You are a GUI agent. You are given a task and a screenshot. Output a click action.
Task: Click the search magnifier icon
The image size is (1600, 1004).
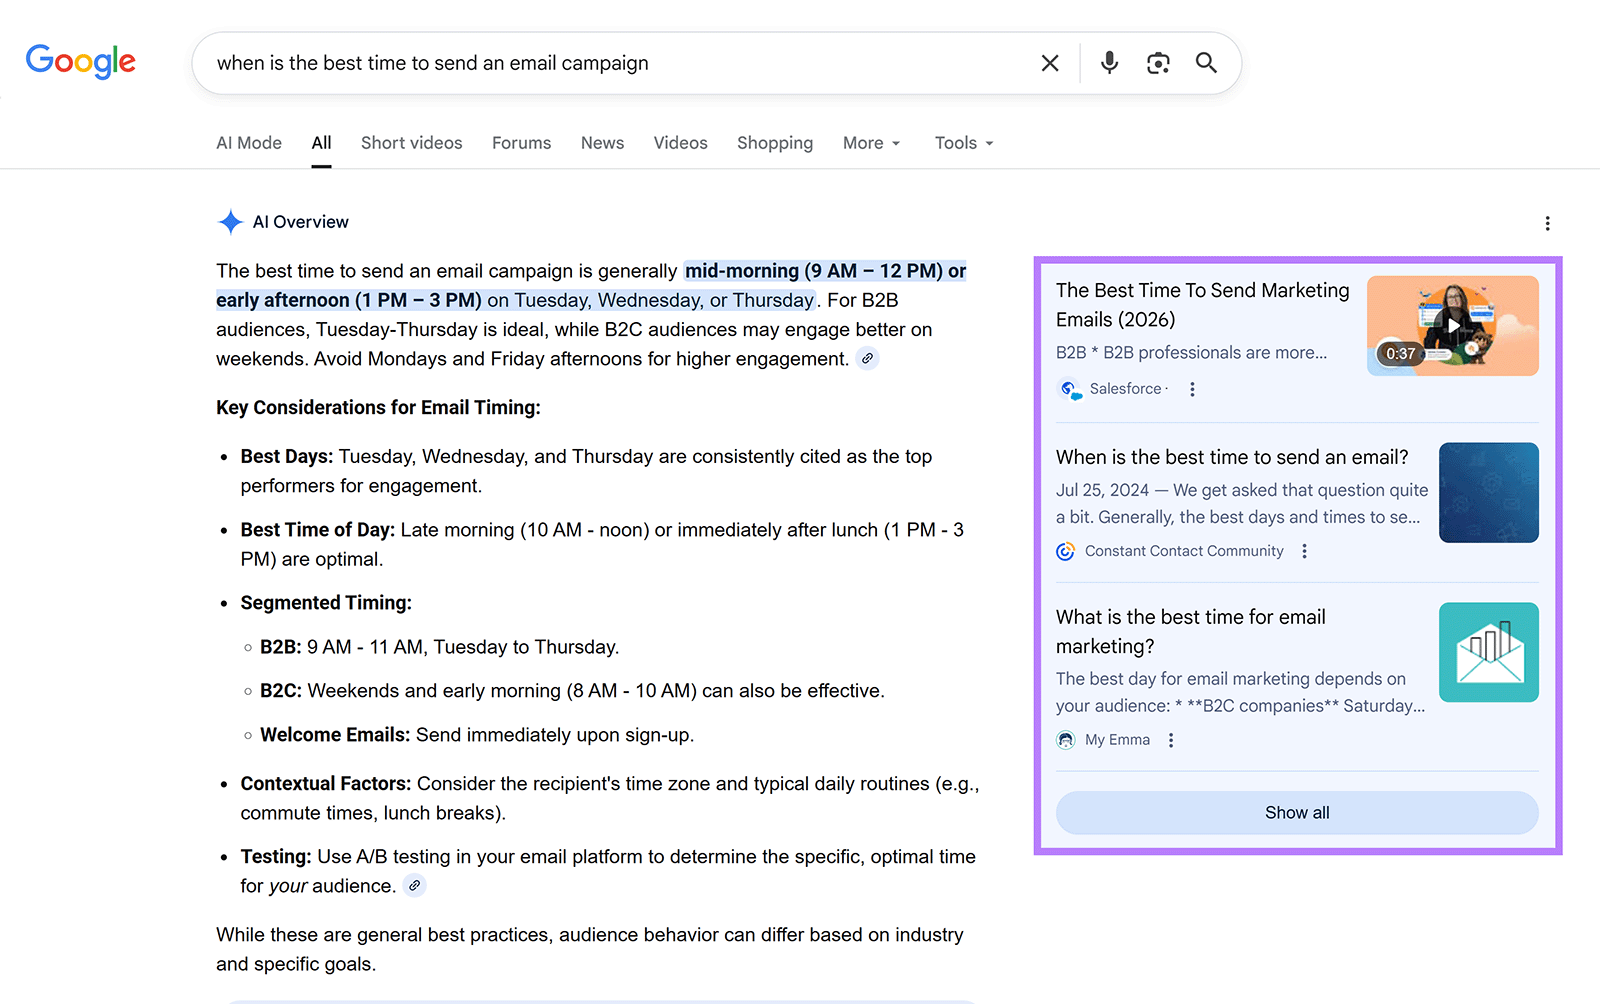coord(1206,62)
